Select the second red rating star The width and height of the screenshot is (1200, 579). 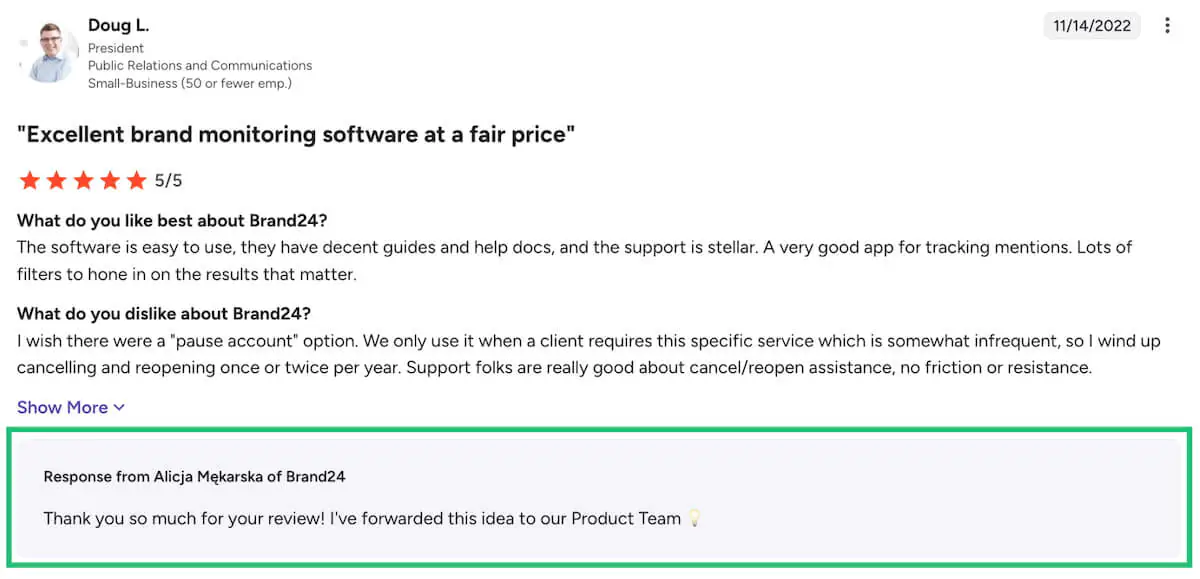[57, 181]
